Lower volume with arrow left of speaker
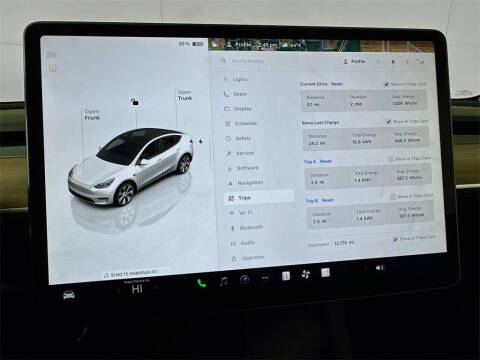The image size is (480, 360). click(366, 269)
